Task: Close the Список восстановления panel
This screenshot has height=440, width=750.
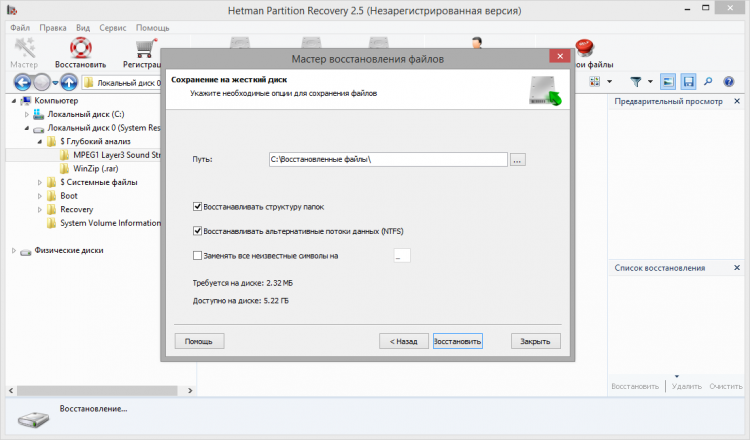Action: tap(737, 268)
